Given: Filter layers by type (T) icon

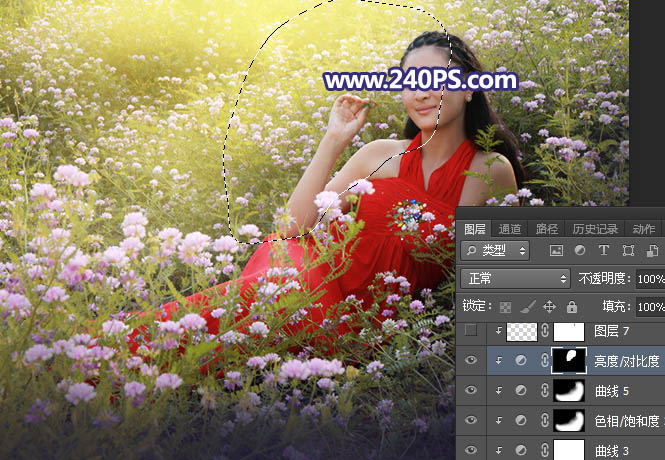Looking at the screenshot, I should [x=604, y=250].
